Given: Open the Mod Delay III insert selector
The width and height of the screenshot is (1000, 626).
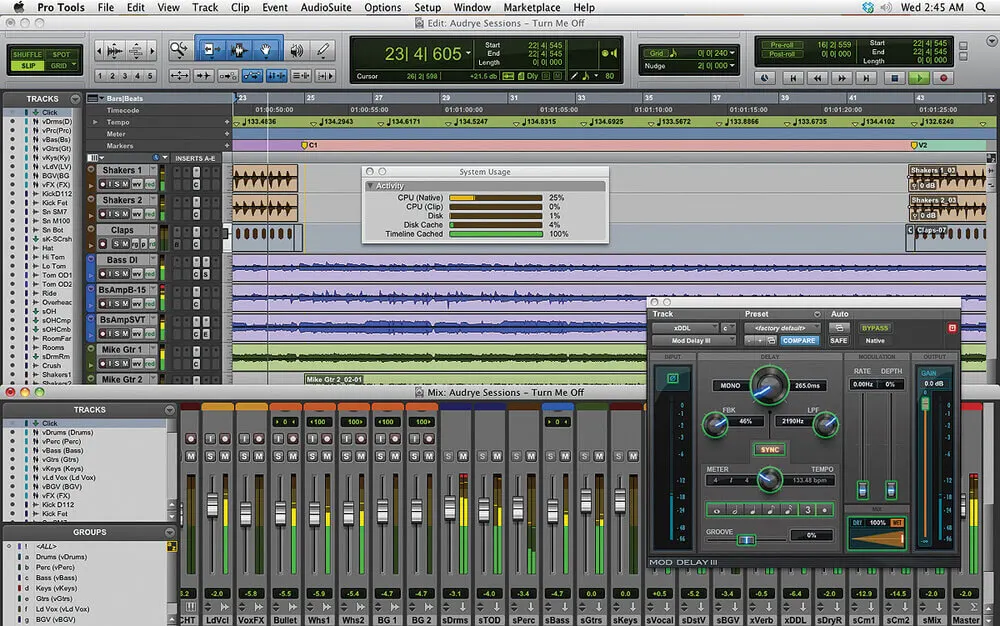Looking at the screenshot, I should [692, 339].
